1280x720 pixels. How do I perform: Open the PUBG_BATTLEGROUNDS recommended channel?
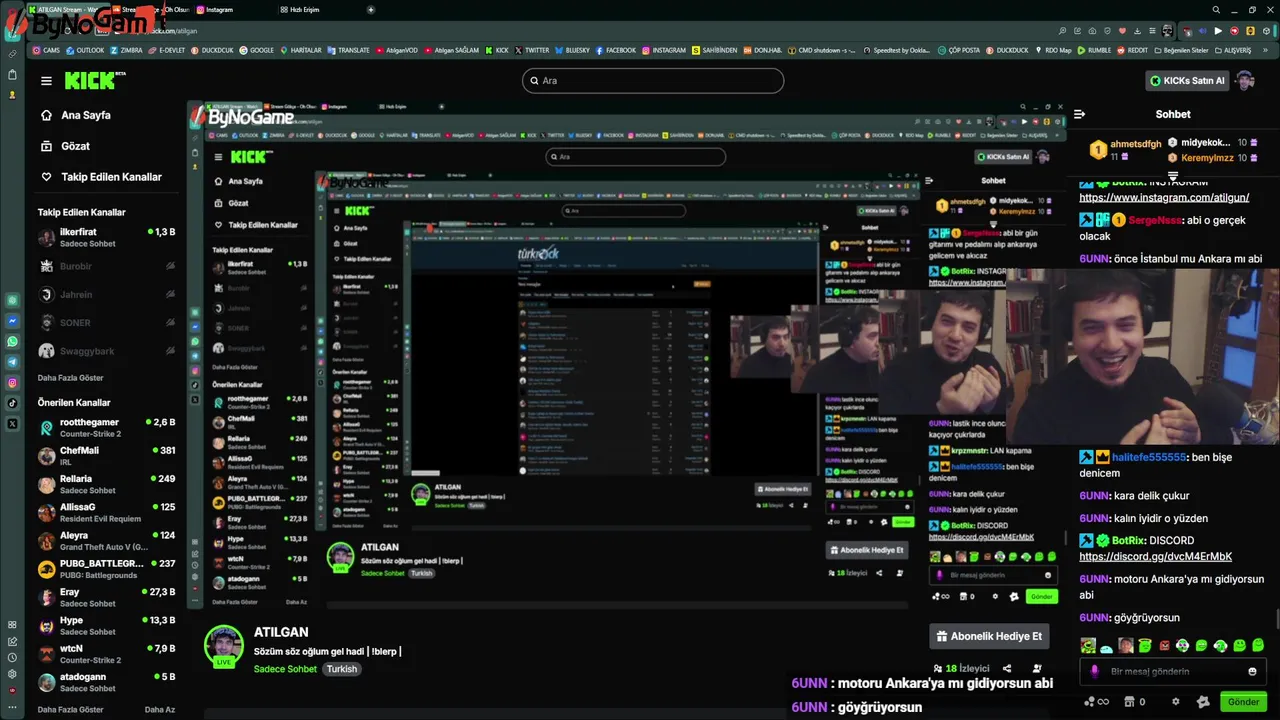106,569
